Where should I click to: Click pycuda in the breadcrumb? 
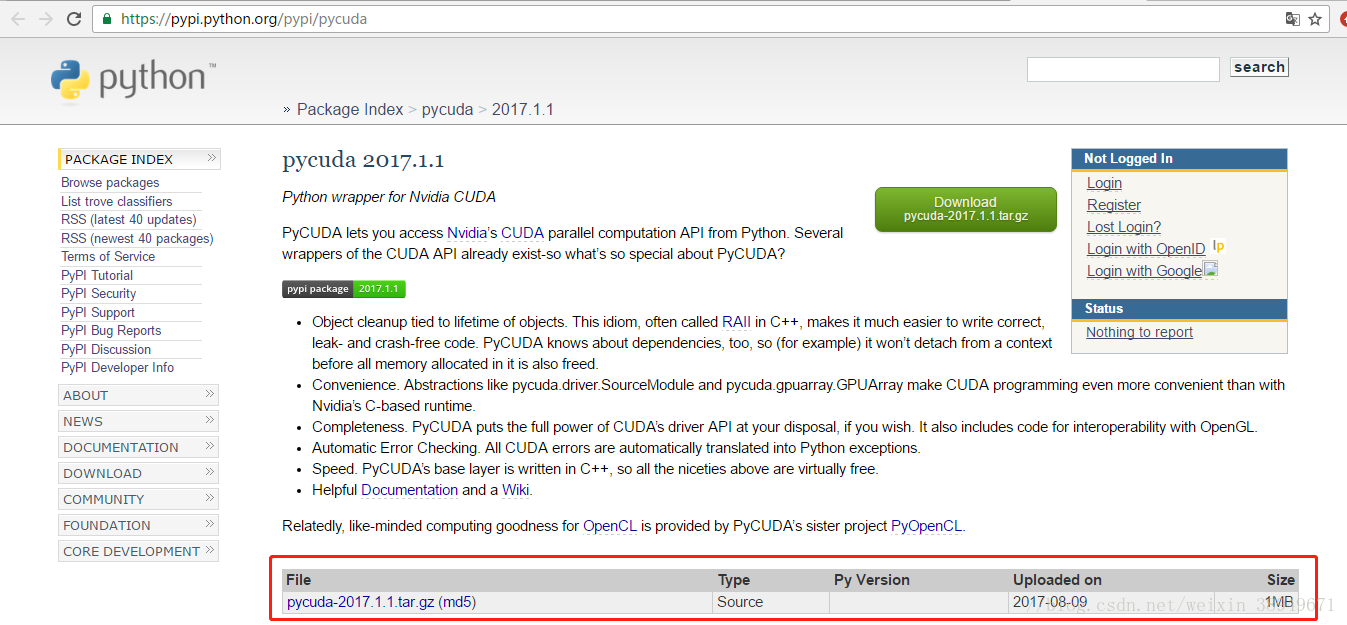(447, 109)
